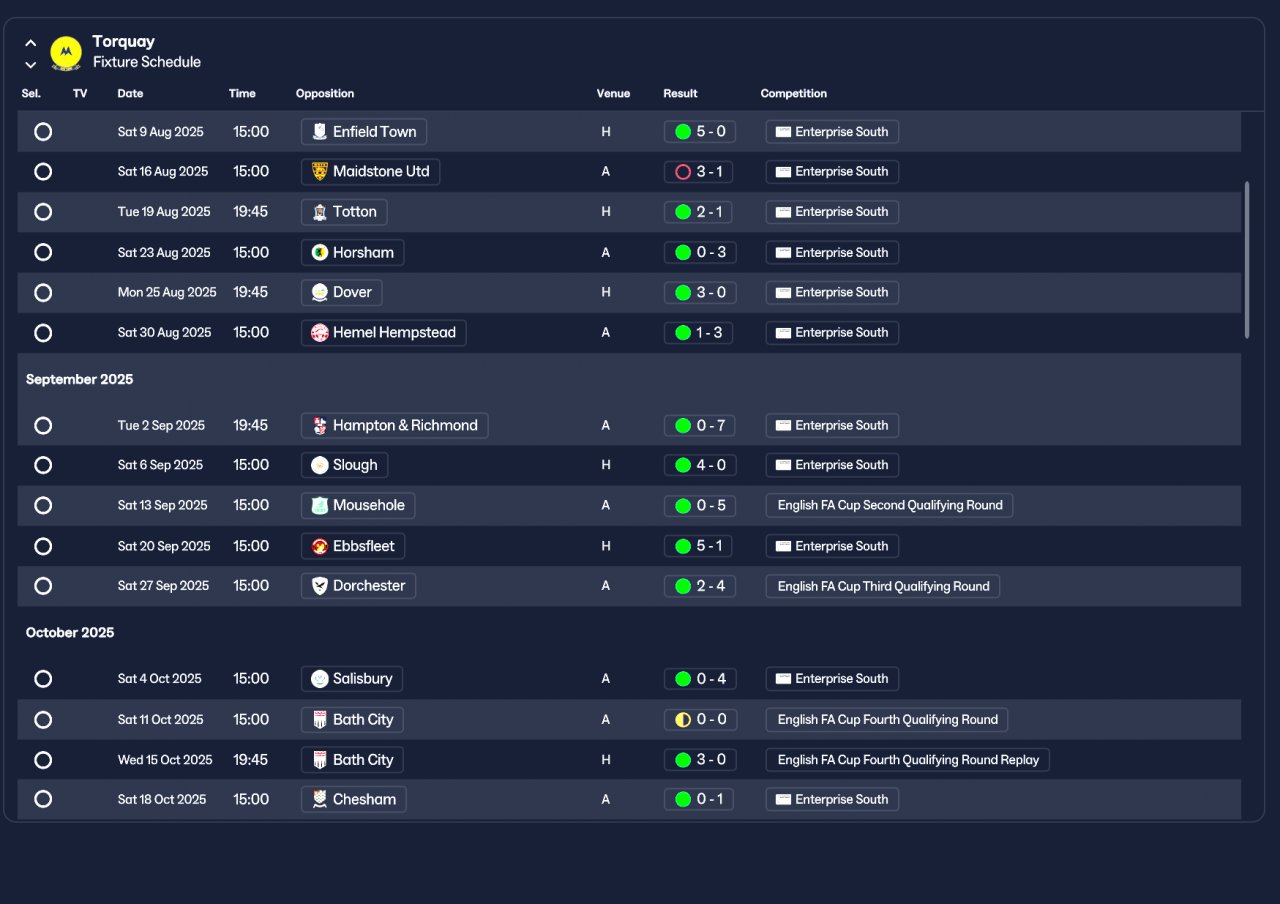Open the 0 - 7 result against Hampton & Richmond
The image size is (1280, 904).
click(x=700, y=425)
